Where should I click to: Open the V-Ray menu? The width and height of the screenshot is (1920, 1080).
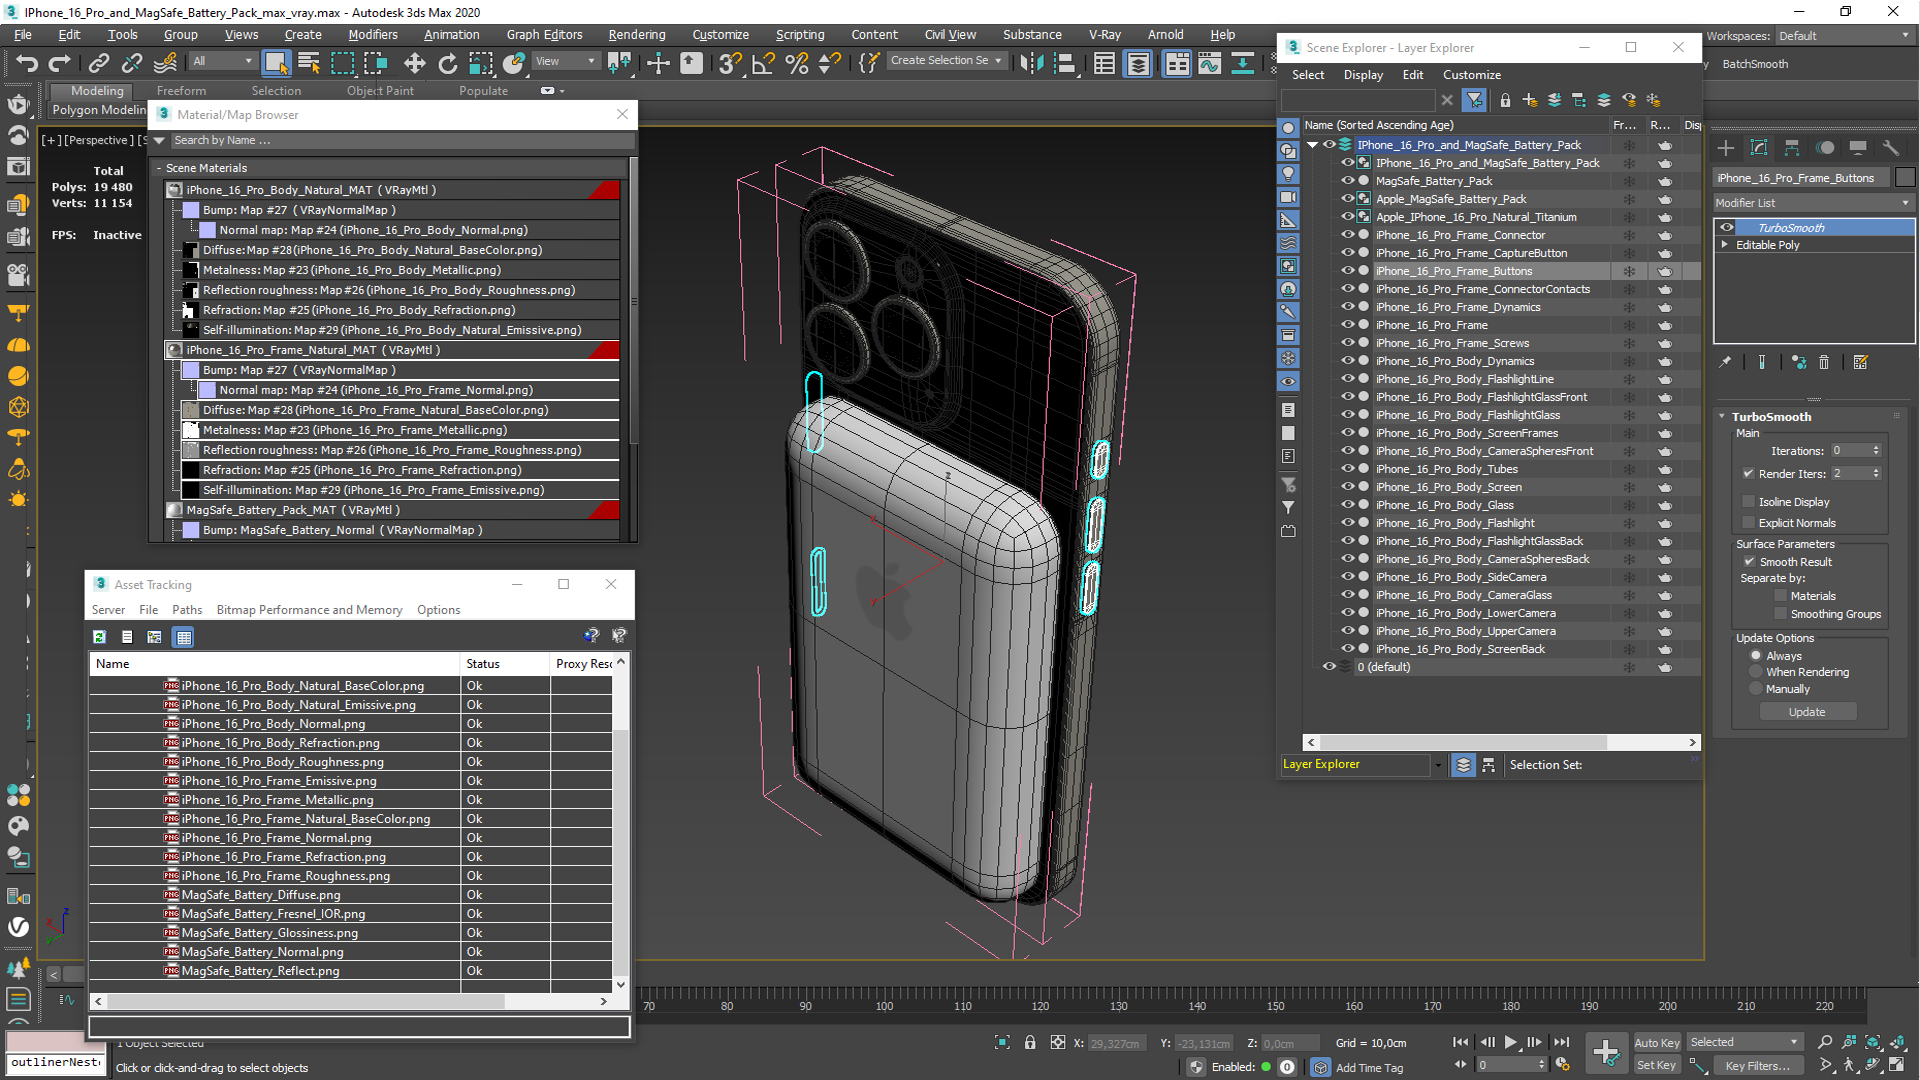point(1105,34)
